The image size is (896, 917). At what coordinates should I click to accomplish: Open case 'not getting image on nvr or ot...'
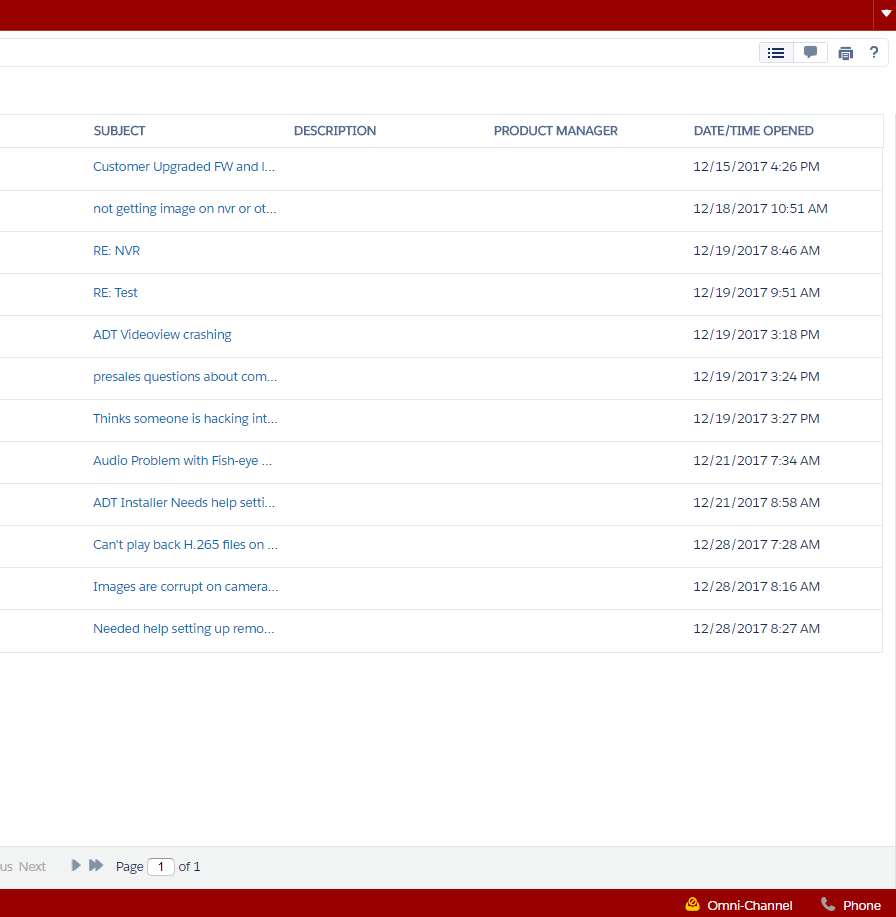(184, 209)
